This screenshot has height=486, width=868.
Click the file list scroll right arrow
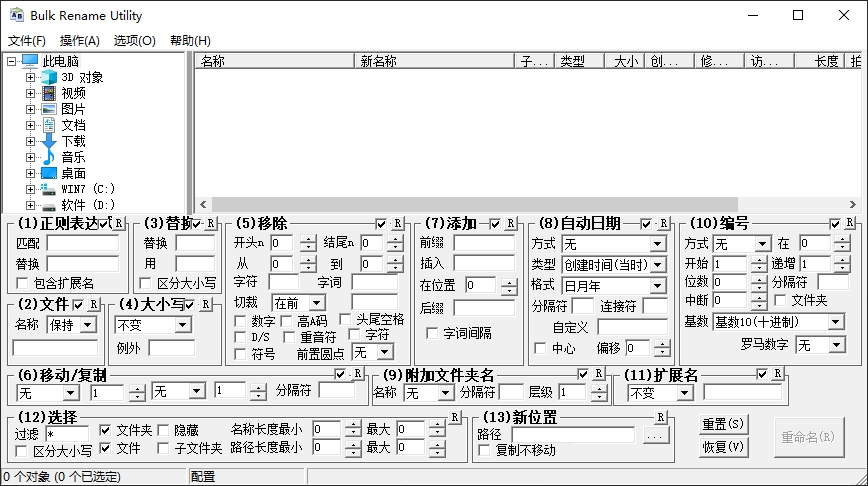(x=852, y=204)
